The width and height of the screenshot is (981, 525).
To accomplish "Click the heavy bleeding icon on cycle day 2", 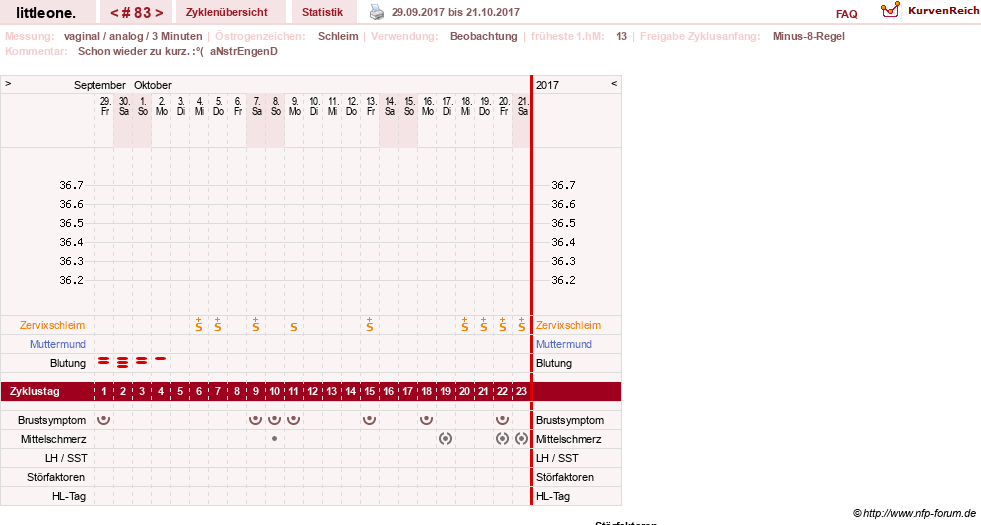I will [x=123, y=362].
